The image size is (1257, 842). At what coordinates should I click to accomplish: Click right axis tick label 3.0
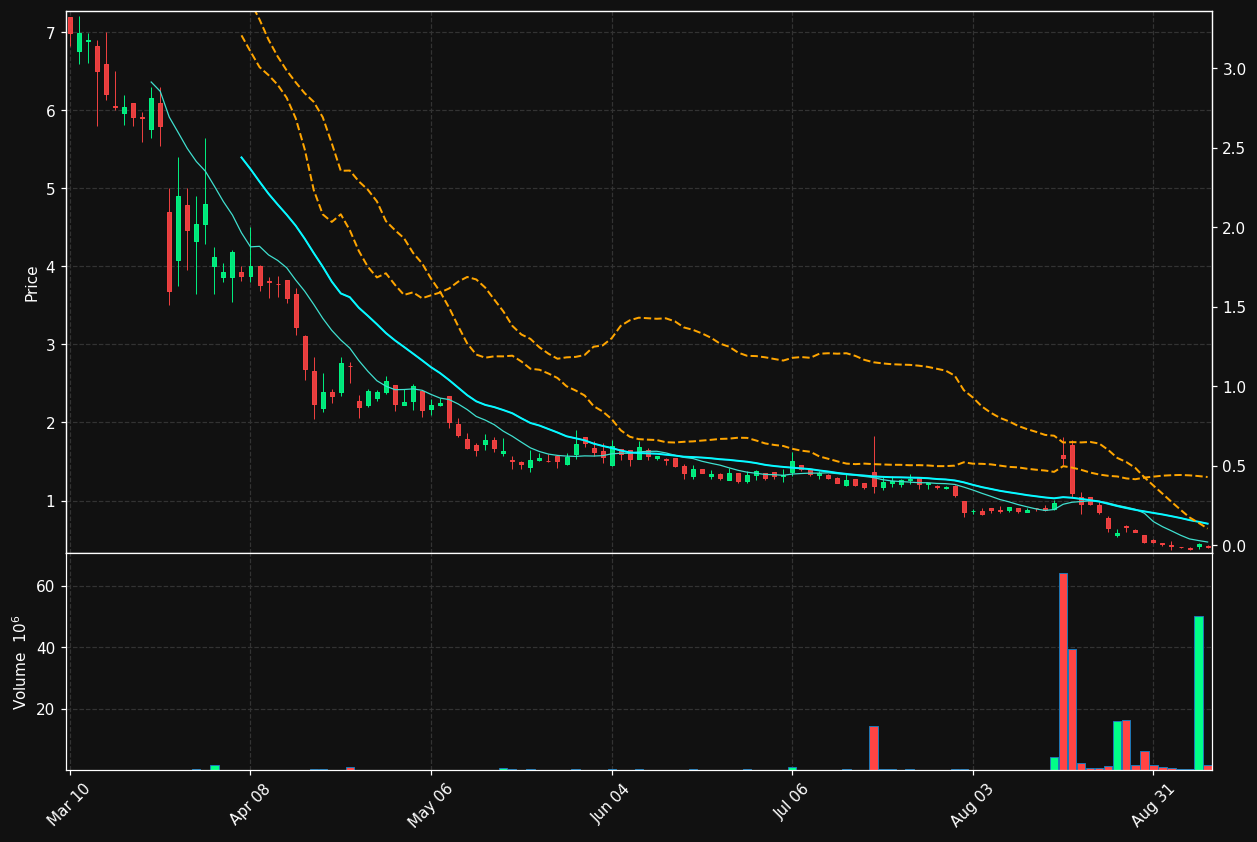(1234, 69)
